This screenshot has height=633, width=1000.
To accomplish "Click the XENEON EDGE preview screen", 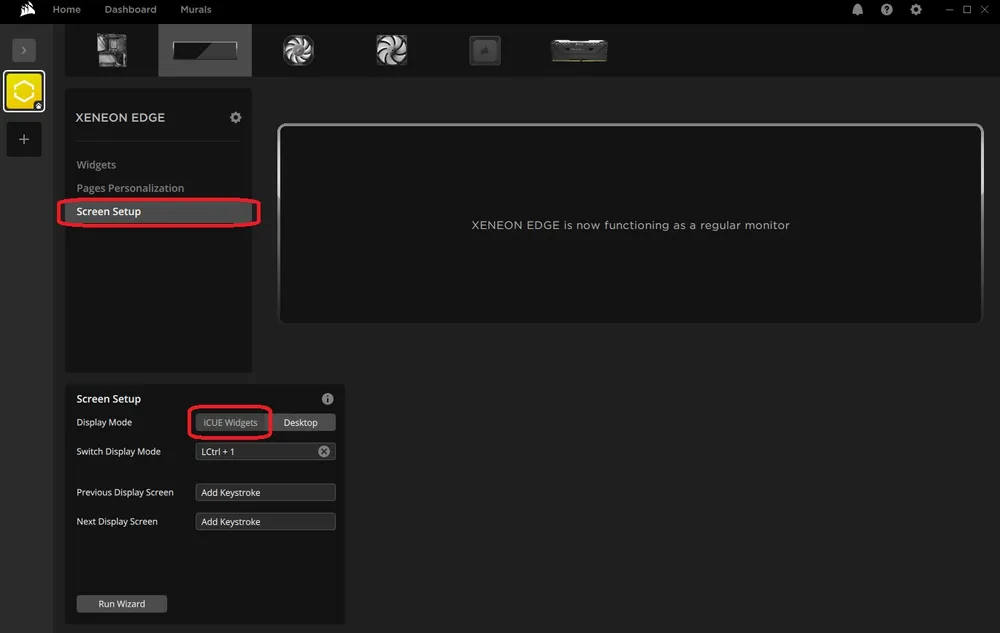I will click(x=630, y=224).
